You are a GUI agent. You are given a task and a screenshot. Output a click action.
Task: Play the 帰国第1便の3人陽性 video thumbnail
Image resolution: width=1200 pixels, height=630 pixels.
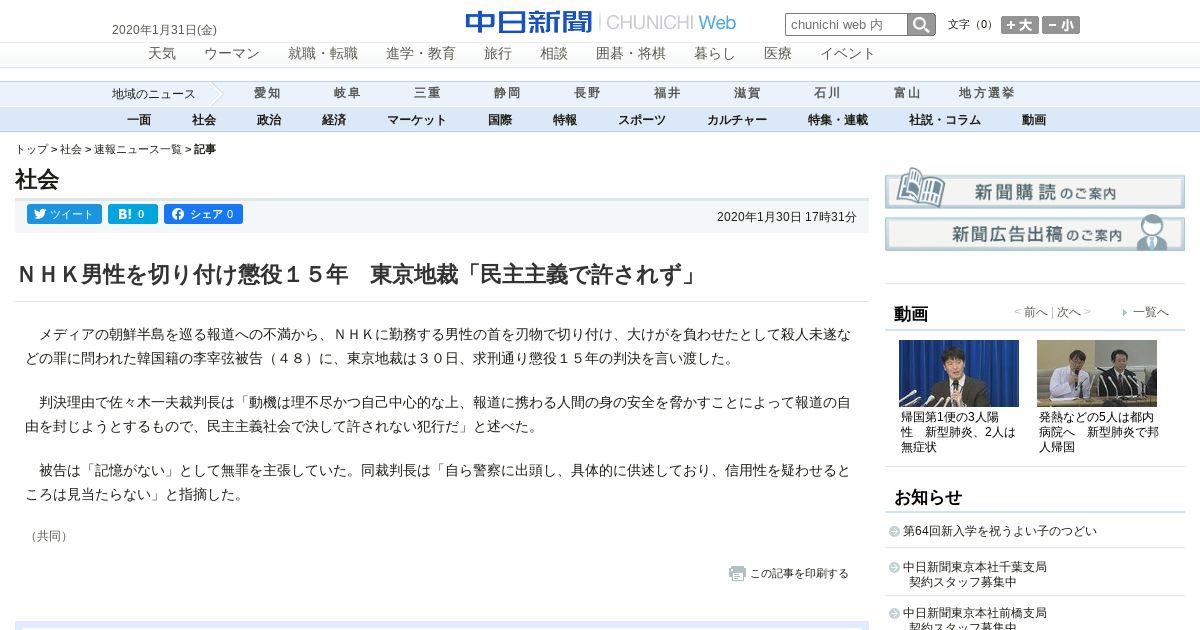[x=959, y=373]
